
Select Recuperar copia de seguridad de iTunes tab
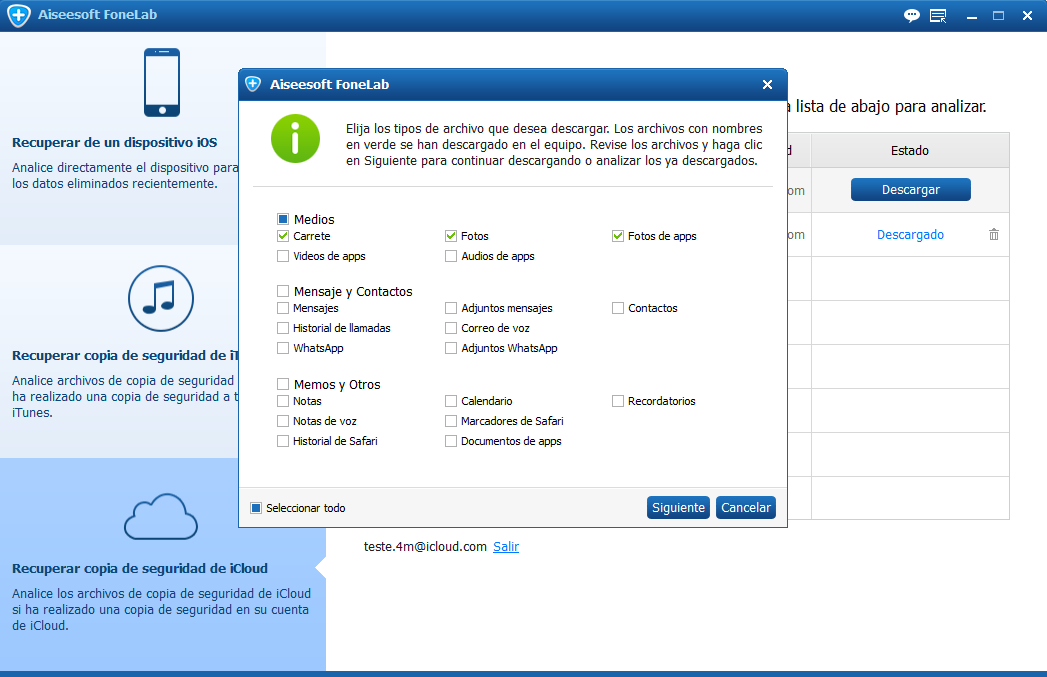coord(119,352)
